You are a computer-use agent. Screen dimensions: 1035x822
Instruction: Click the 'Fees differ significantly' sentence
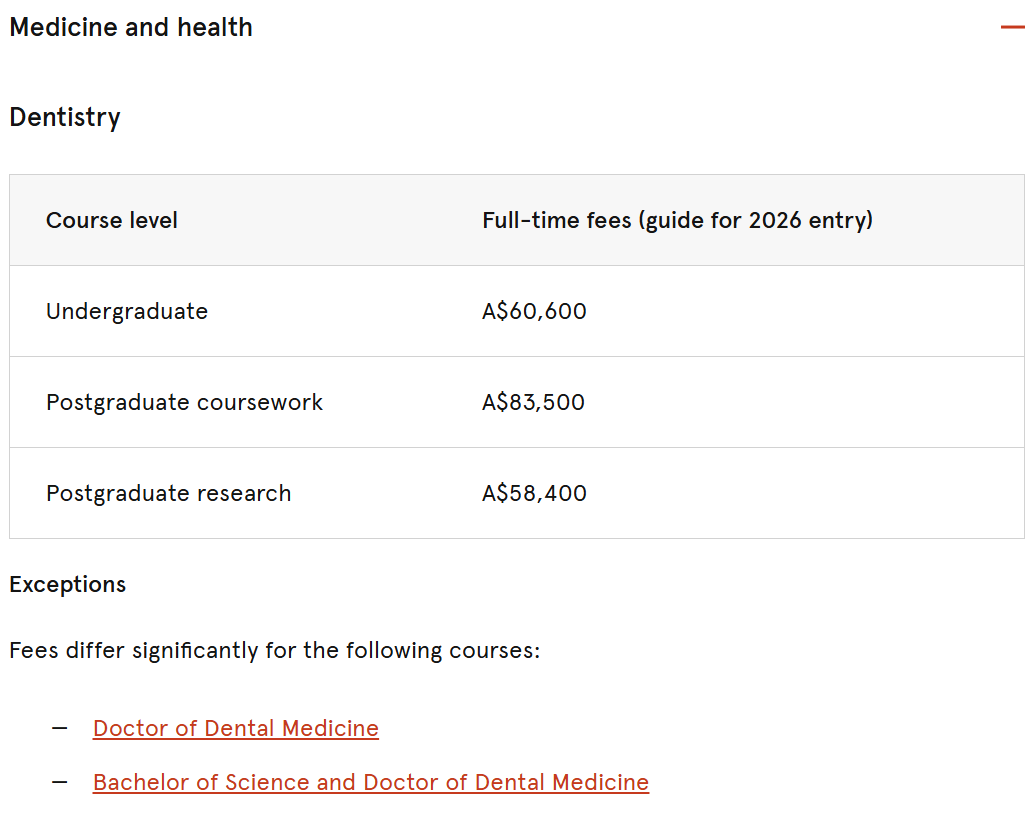(x=275, y=650)
